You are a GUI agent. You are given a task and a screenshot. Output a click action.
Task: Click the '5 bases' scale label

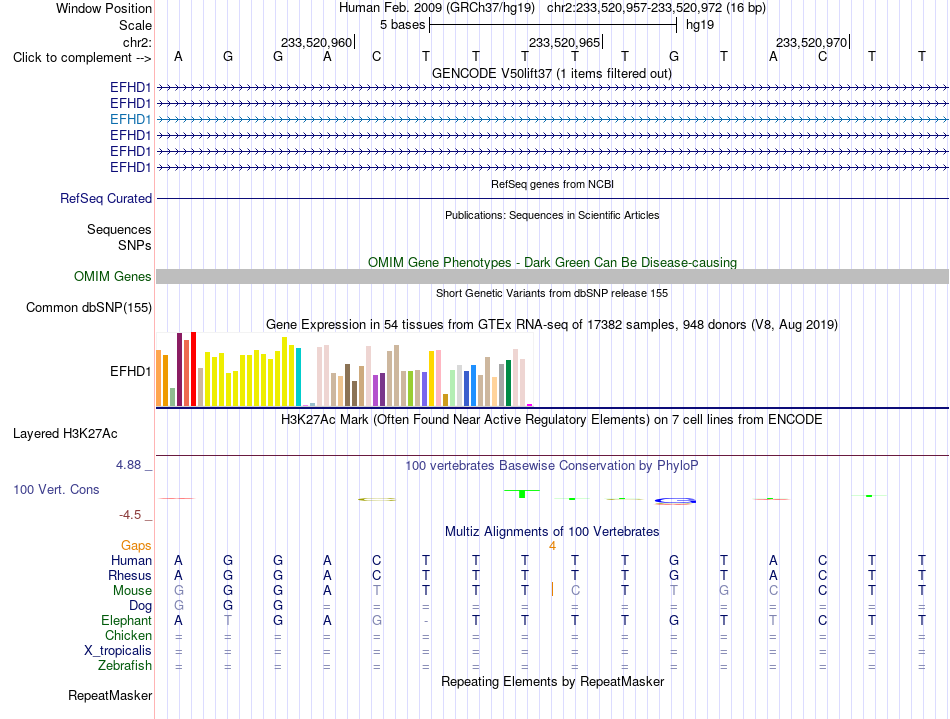[402, 25]
